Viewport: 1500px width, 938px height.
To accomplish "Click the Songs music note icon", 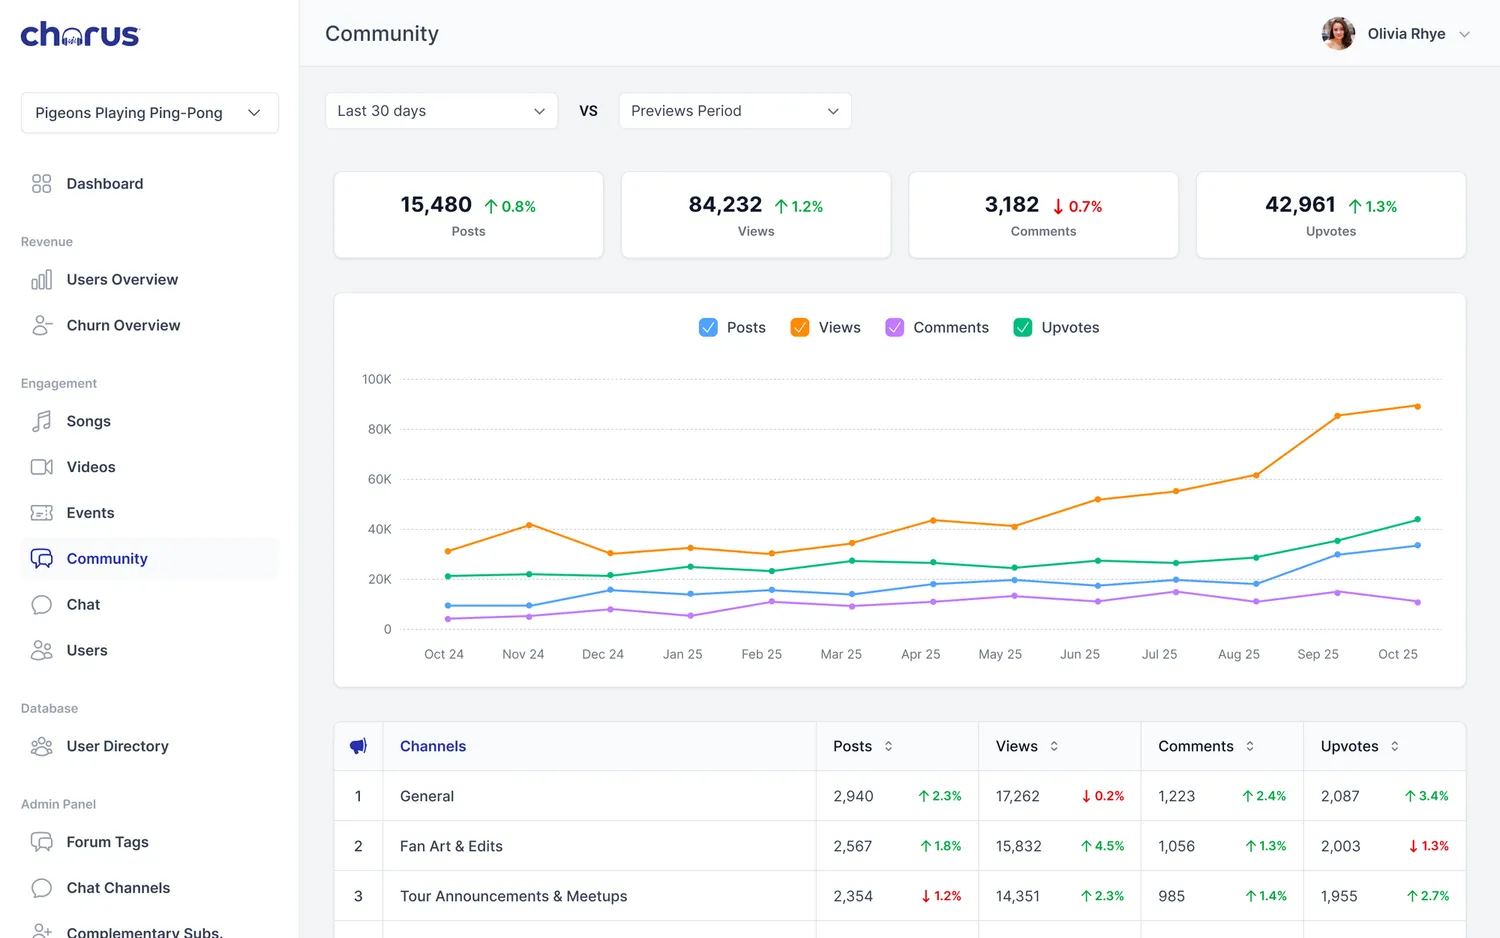I will 41,422.
